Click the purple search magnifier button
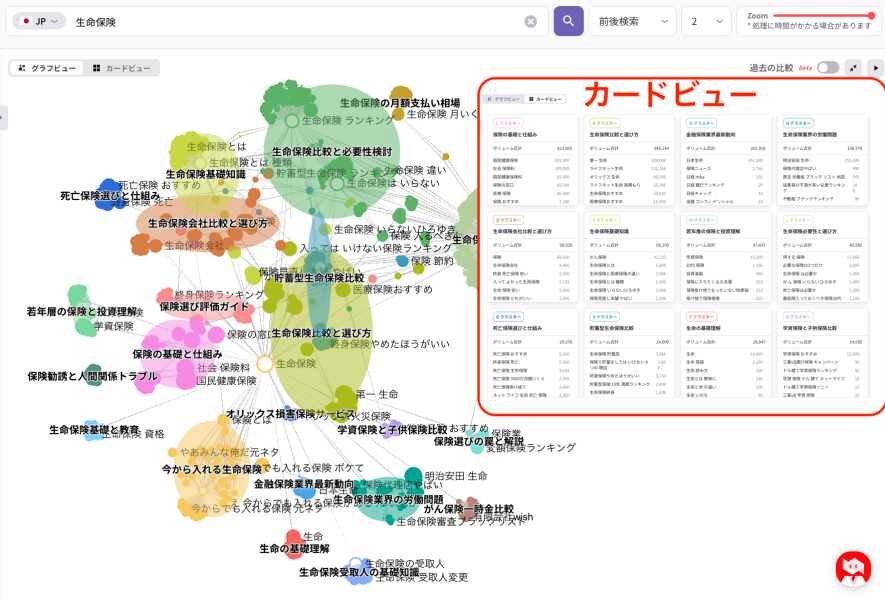The height and width of the screenshot is (600, 885). coord(568,21)
